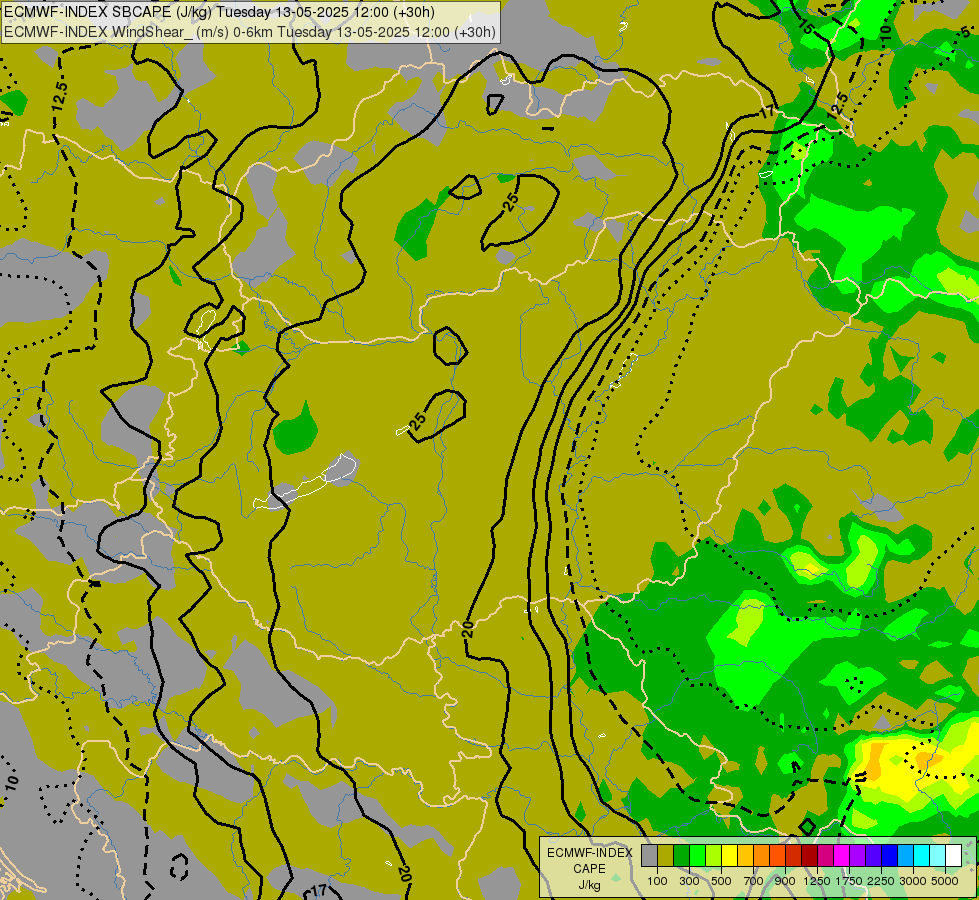Click the SBCAPE title line in the header
The image size is (979, 900).
pyautogui.click(x=219, y=12)
